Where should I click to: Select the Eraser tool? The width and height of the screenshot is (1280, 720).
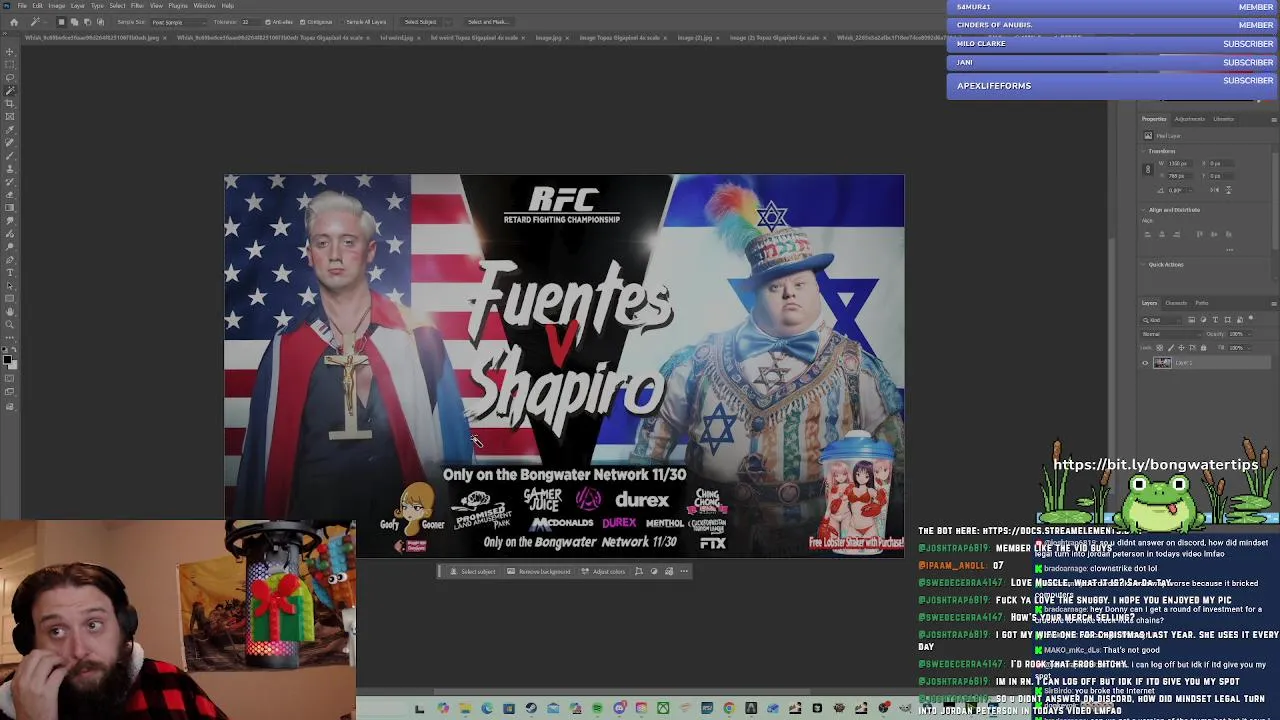10,194
